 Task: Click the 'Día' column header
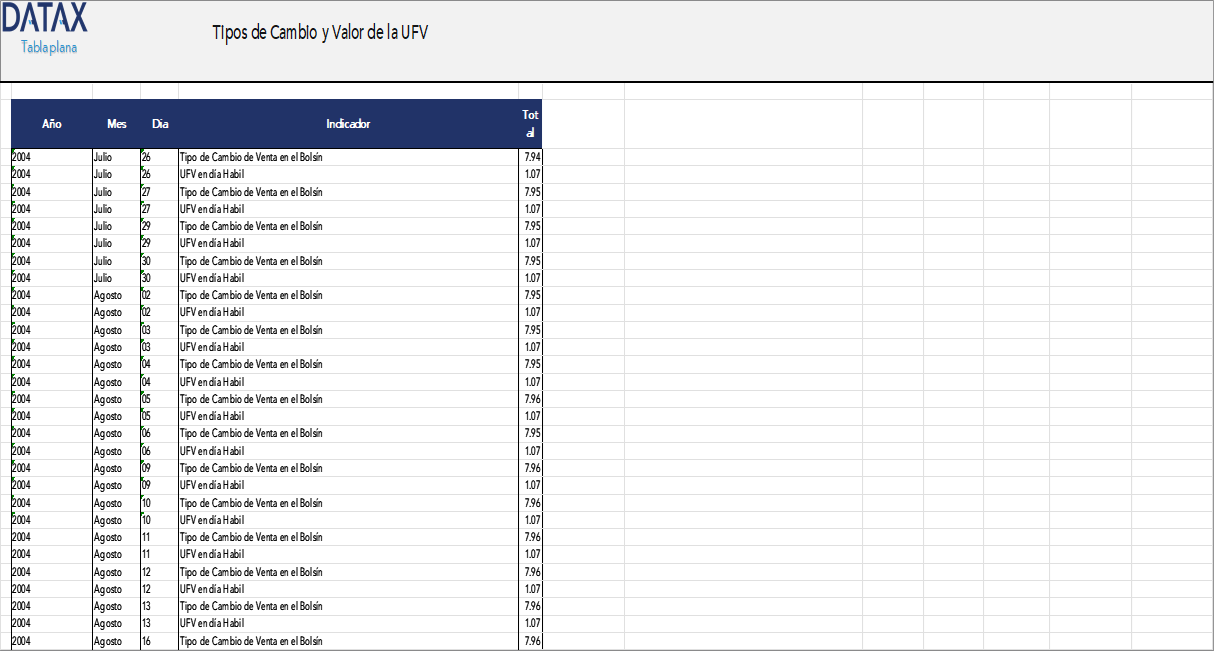160,124
